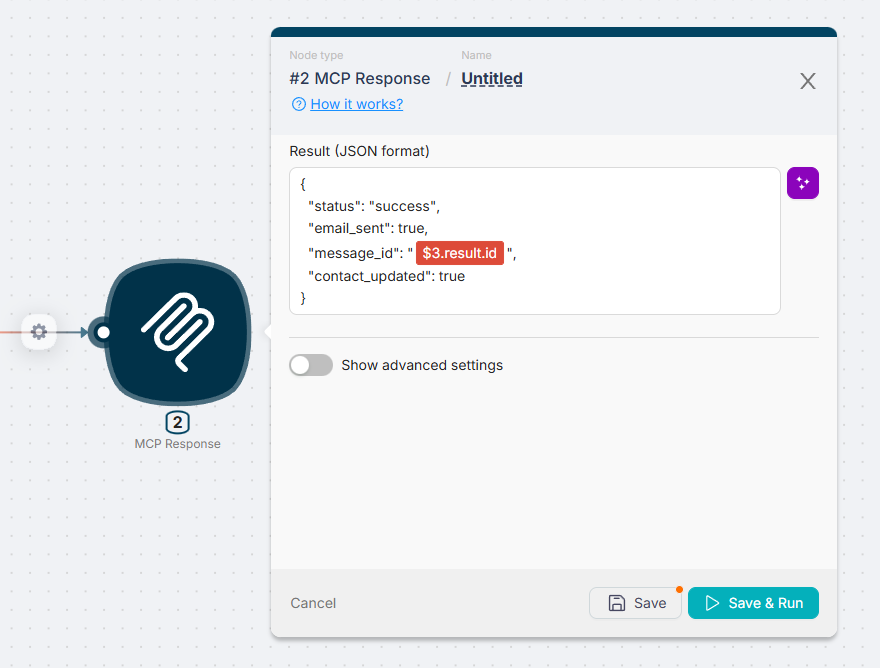This screenshot has height=668, width=880.
Task: Click the Cancel button
Action: [x=313, y=603]
